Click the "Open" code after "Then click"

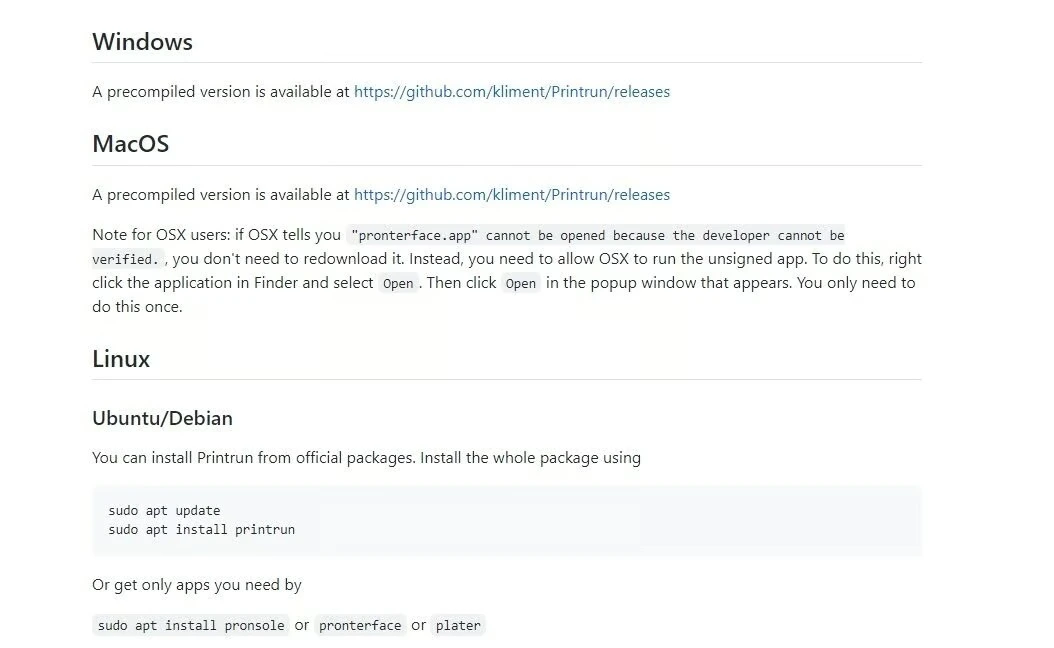[x=520, y=283]
